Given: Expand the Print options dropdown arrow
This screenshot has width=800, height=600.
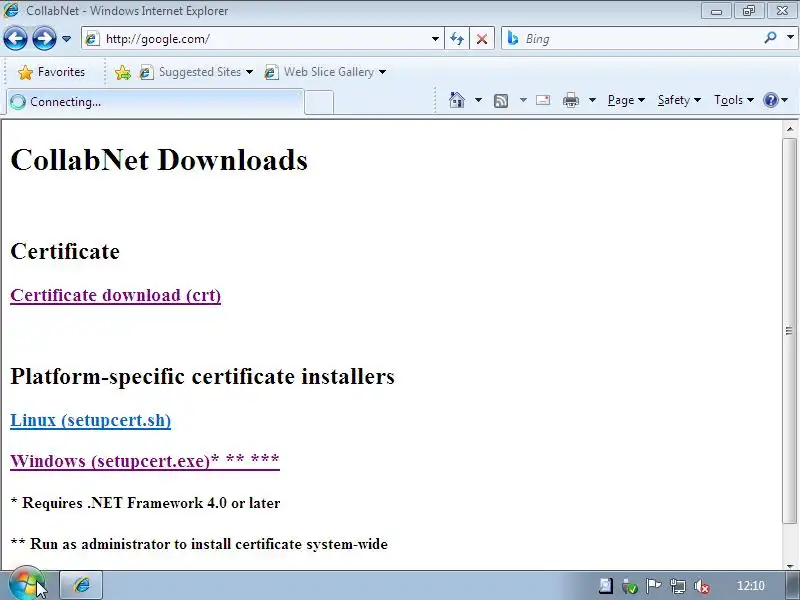Looking at the screenshot, I should click(592, 100).
